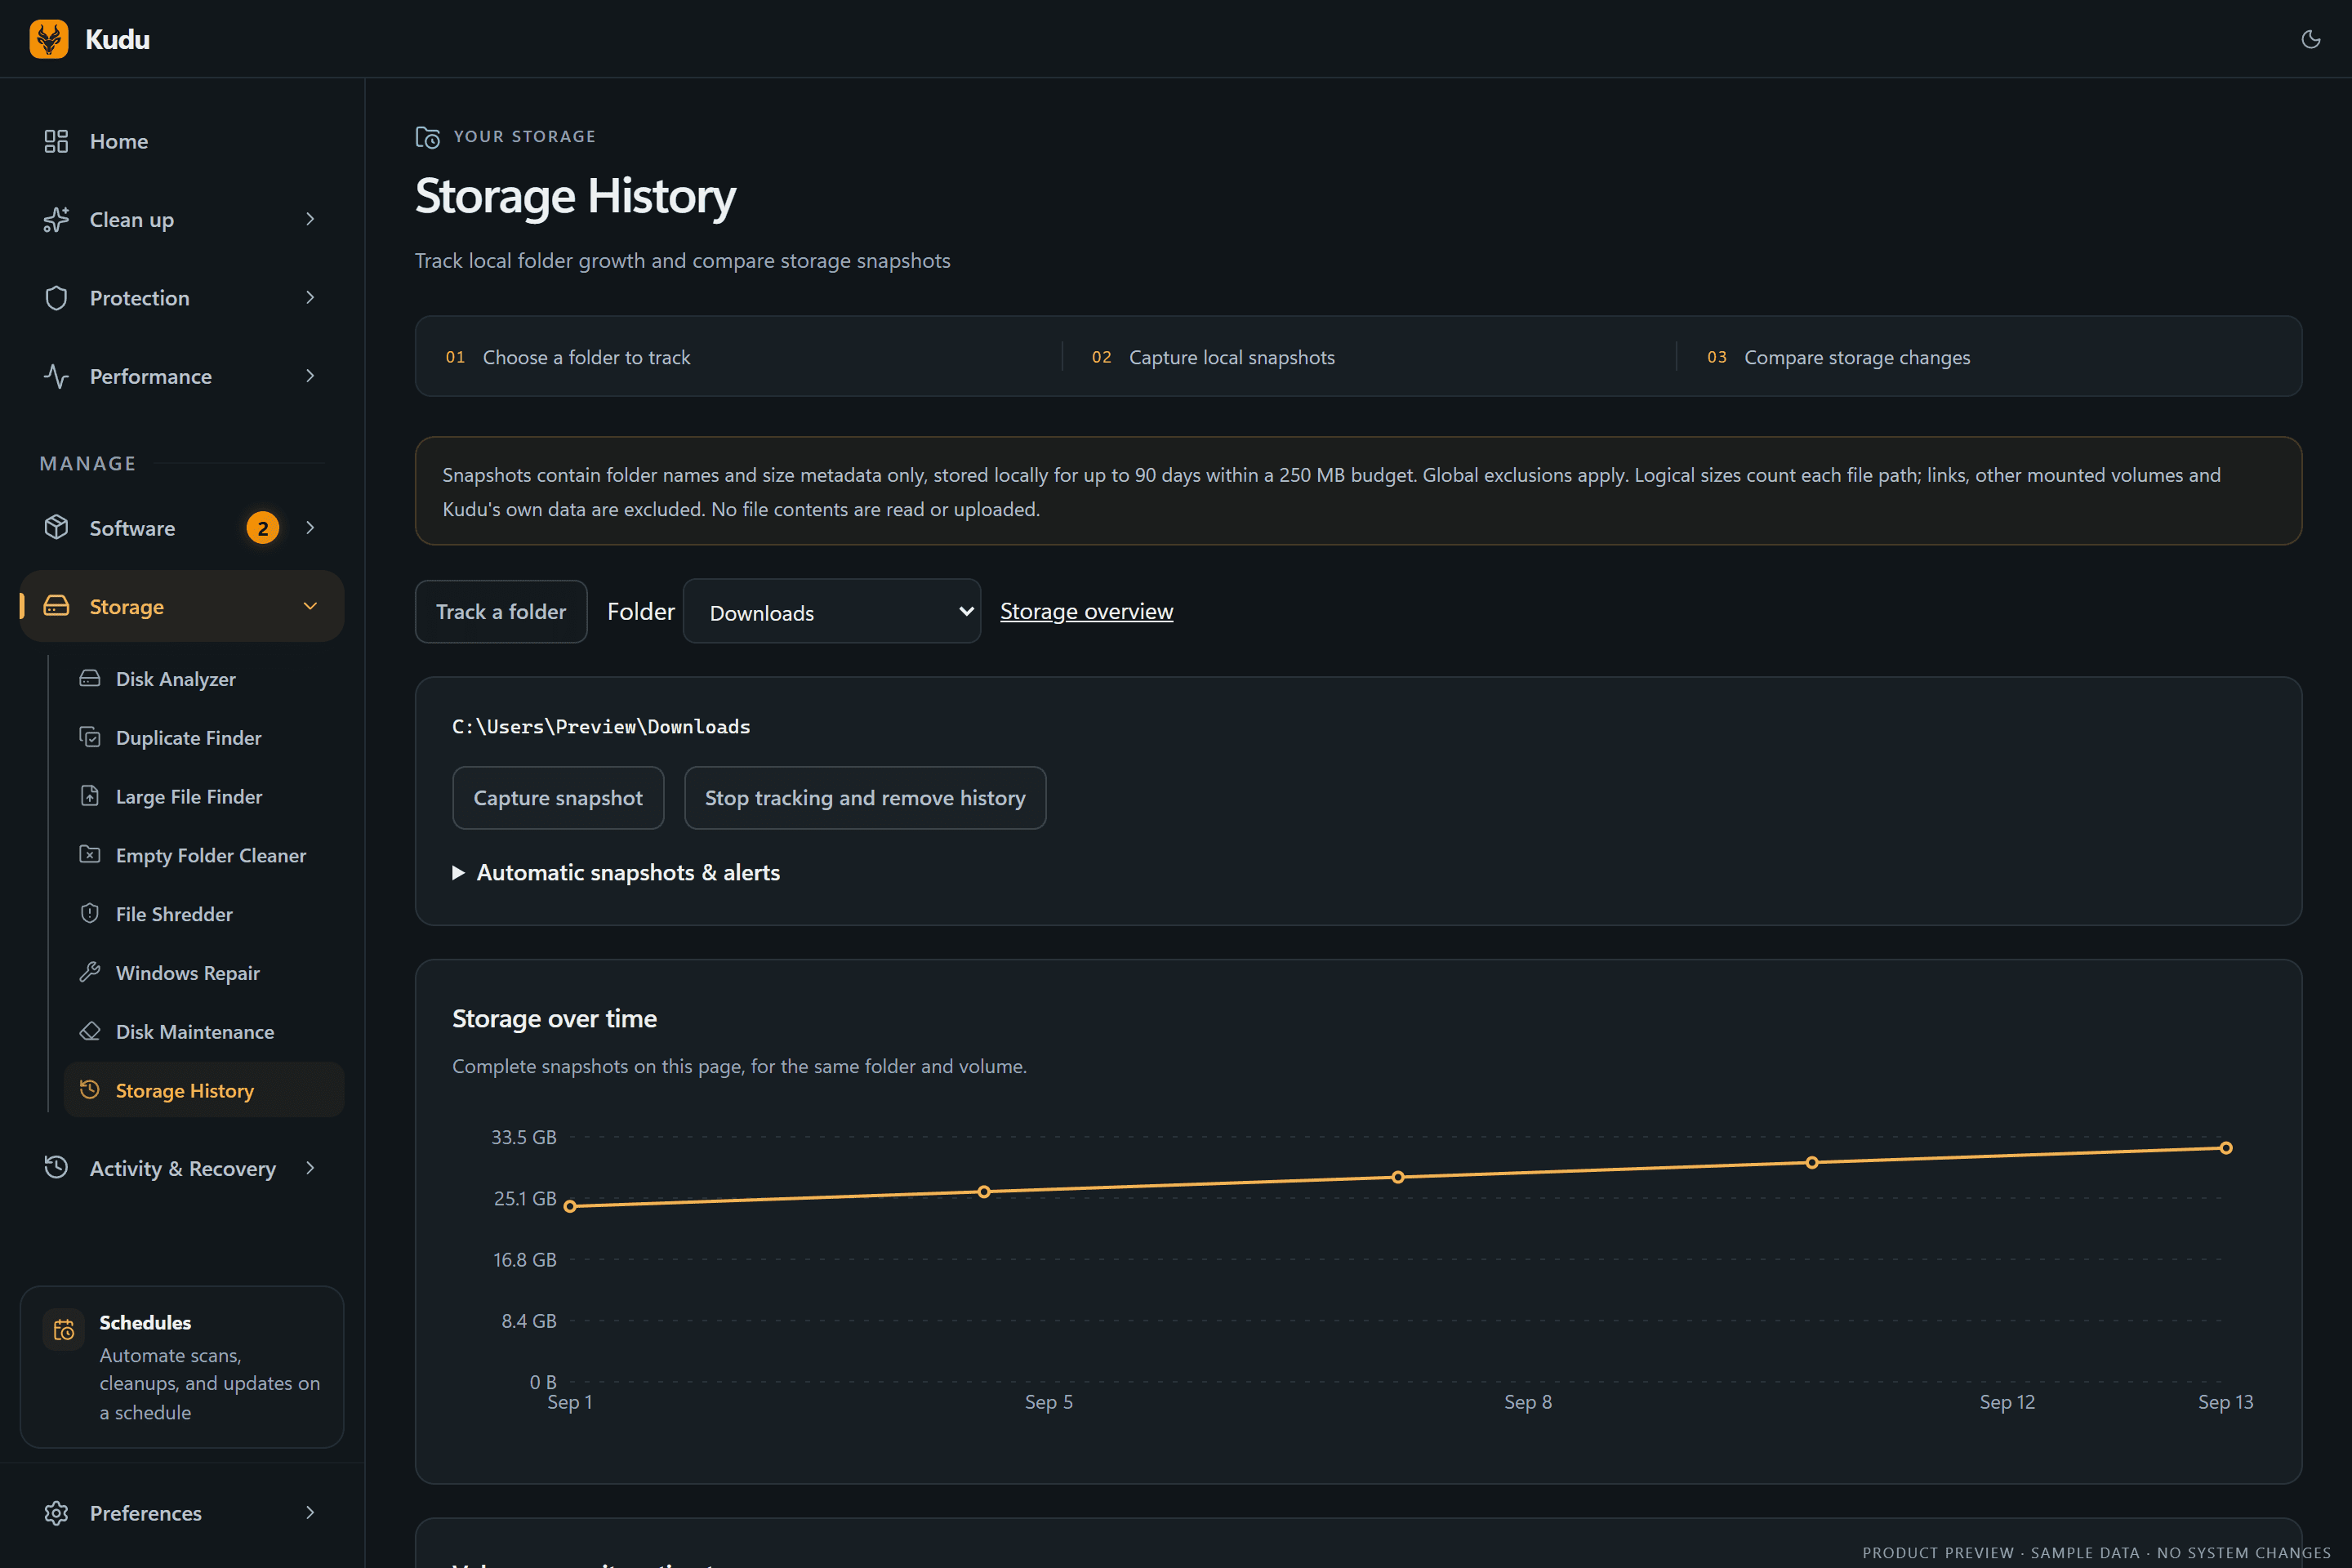Expand the Protection chevron
The image size is (2352, 1568).
pos(310,298)
